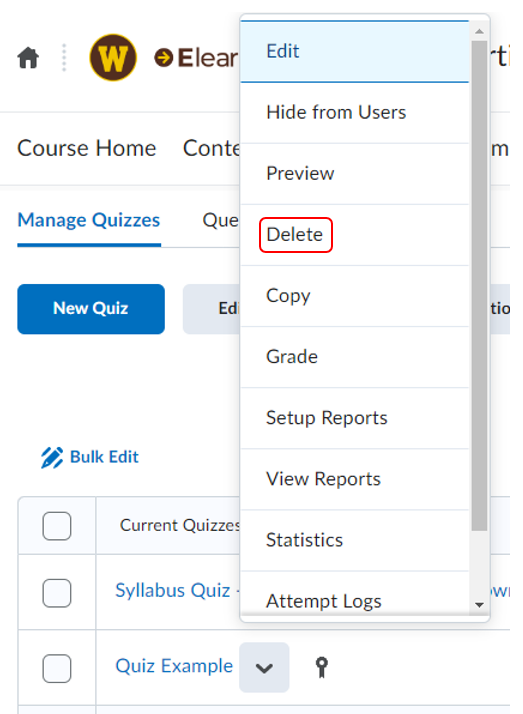
Task: Check the Quiz Example row checkbox
Action: pyautogui.click(x=57, y=668)
